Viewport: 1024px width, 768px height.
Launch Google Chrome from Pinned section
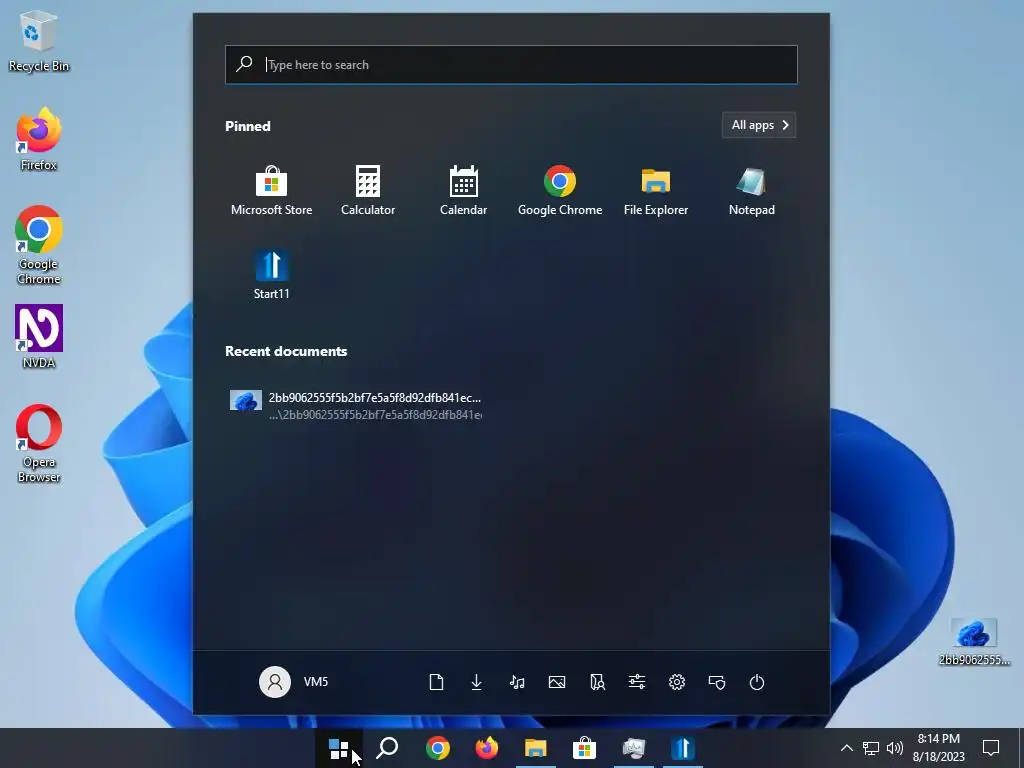[x=560, y=191]
